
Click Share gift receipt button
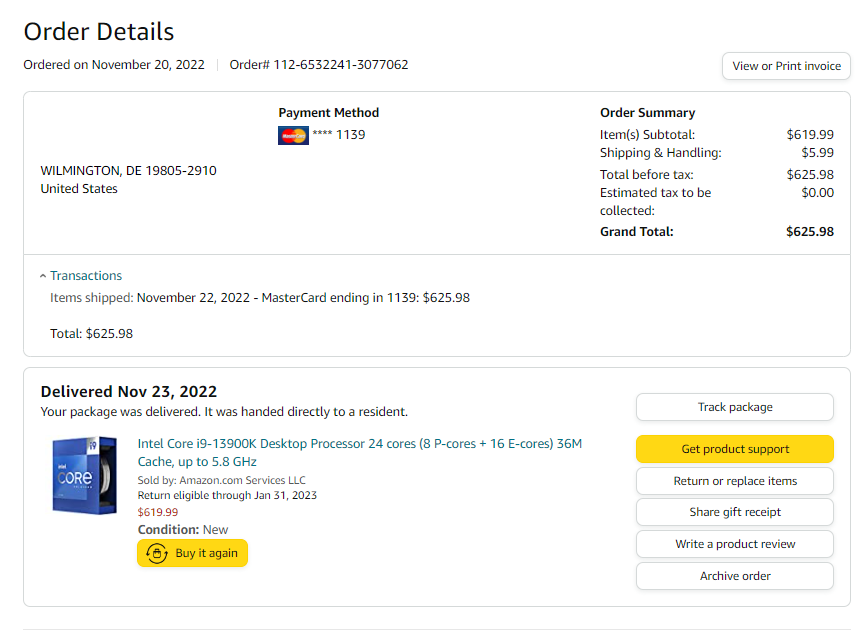(735, 512)
